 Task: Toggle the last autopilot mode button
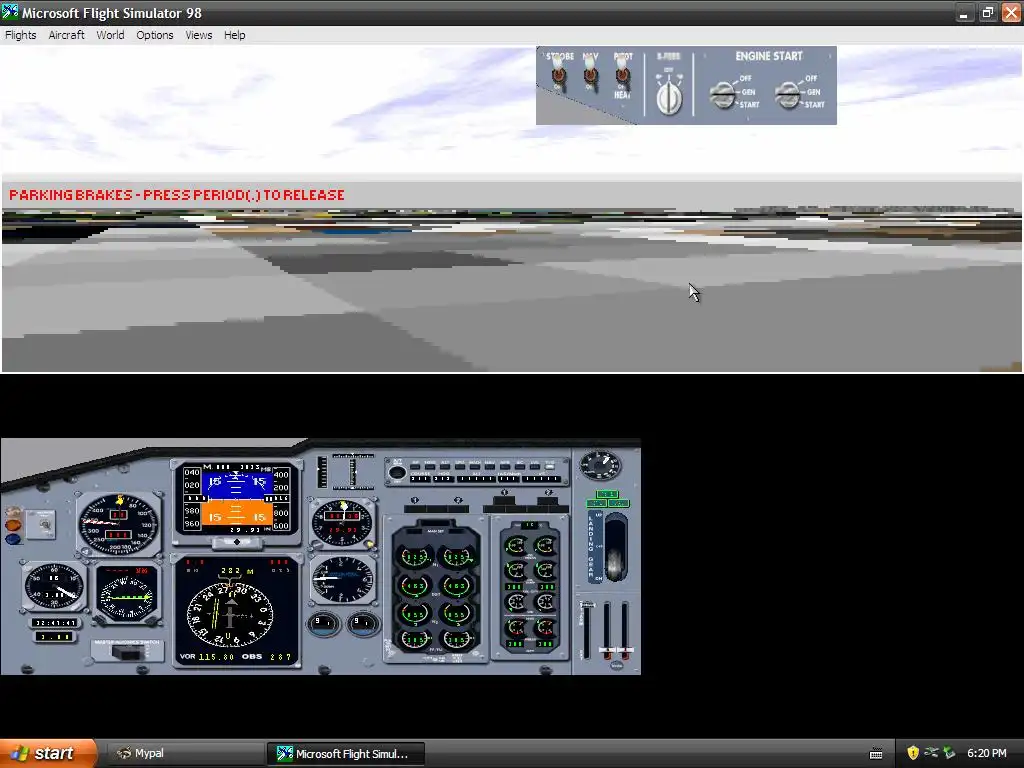tap(550, 465)
